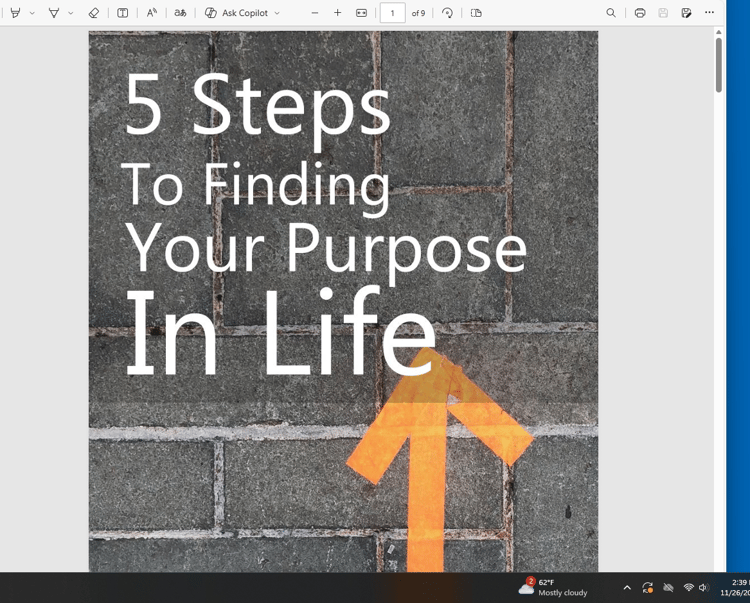This screenshot has height=603, width=750.
Task: Click the Add text tool
Action: pyautogui.click(x=122, y=13)
